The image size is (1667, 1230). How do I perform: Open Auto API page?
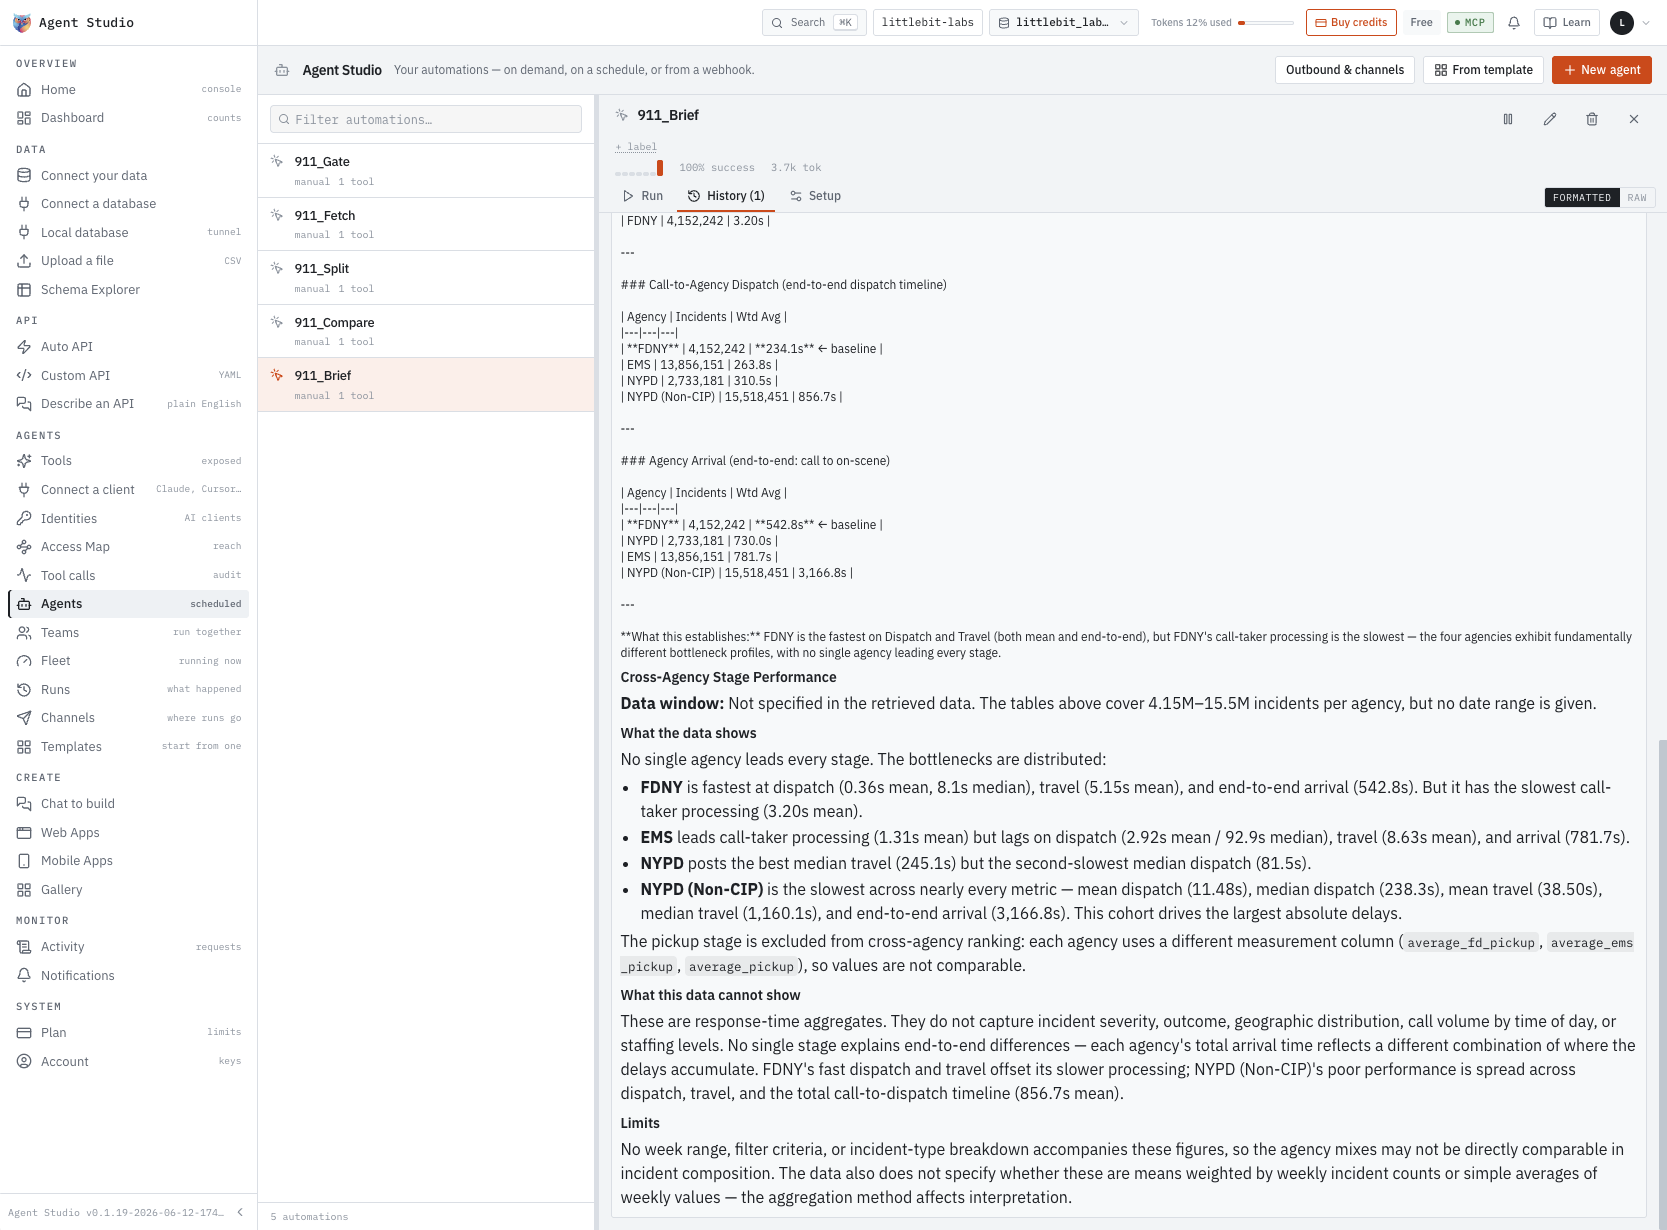point(128,347)
